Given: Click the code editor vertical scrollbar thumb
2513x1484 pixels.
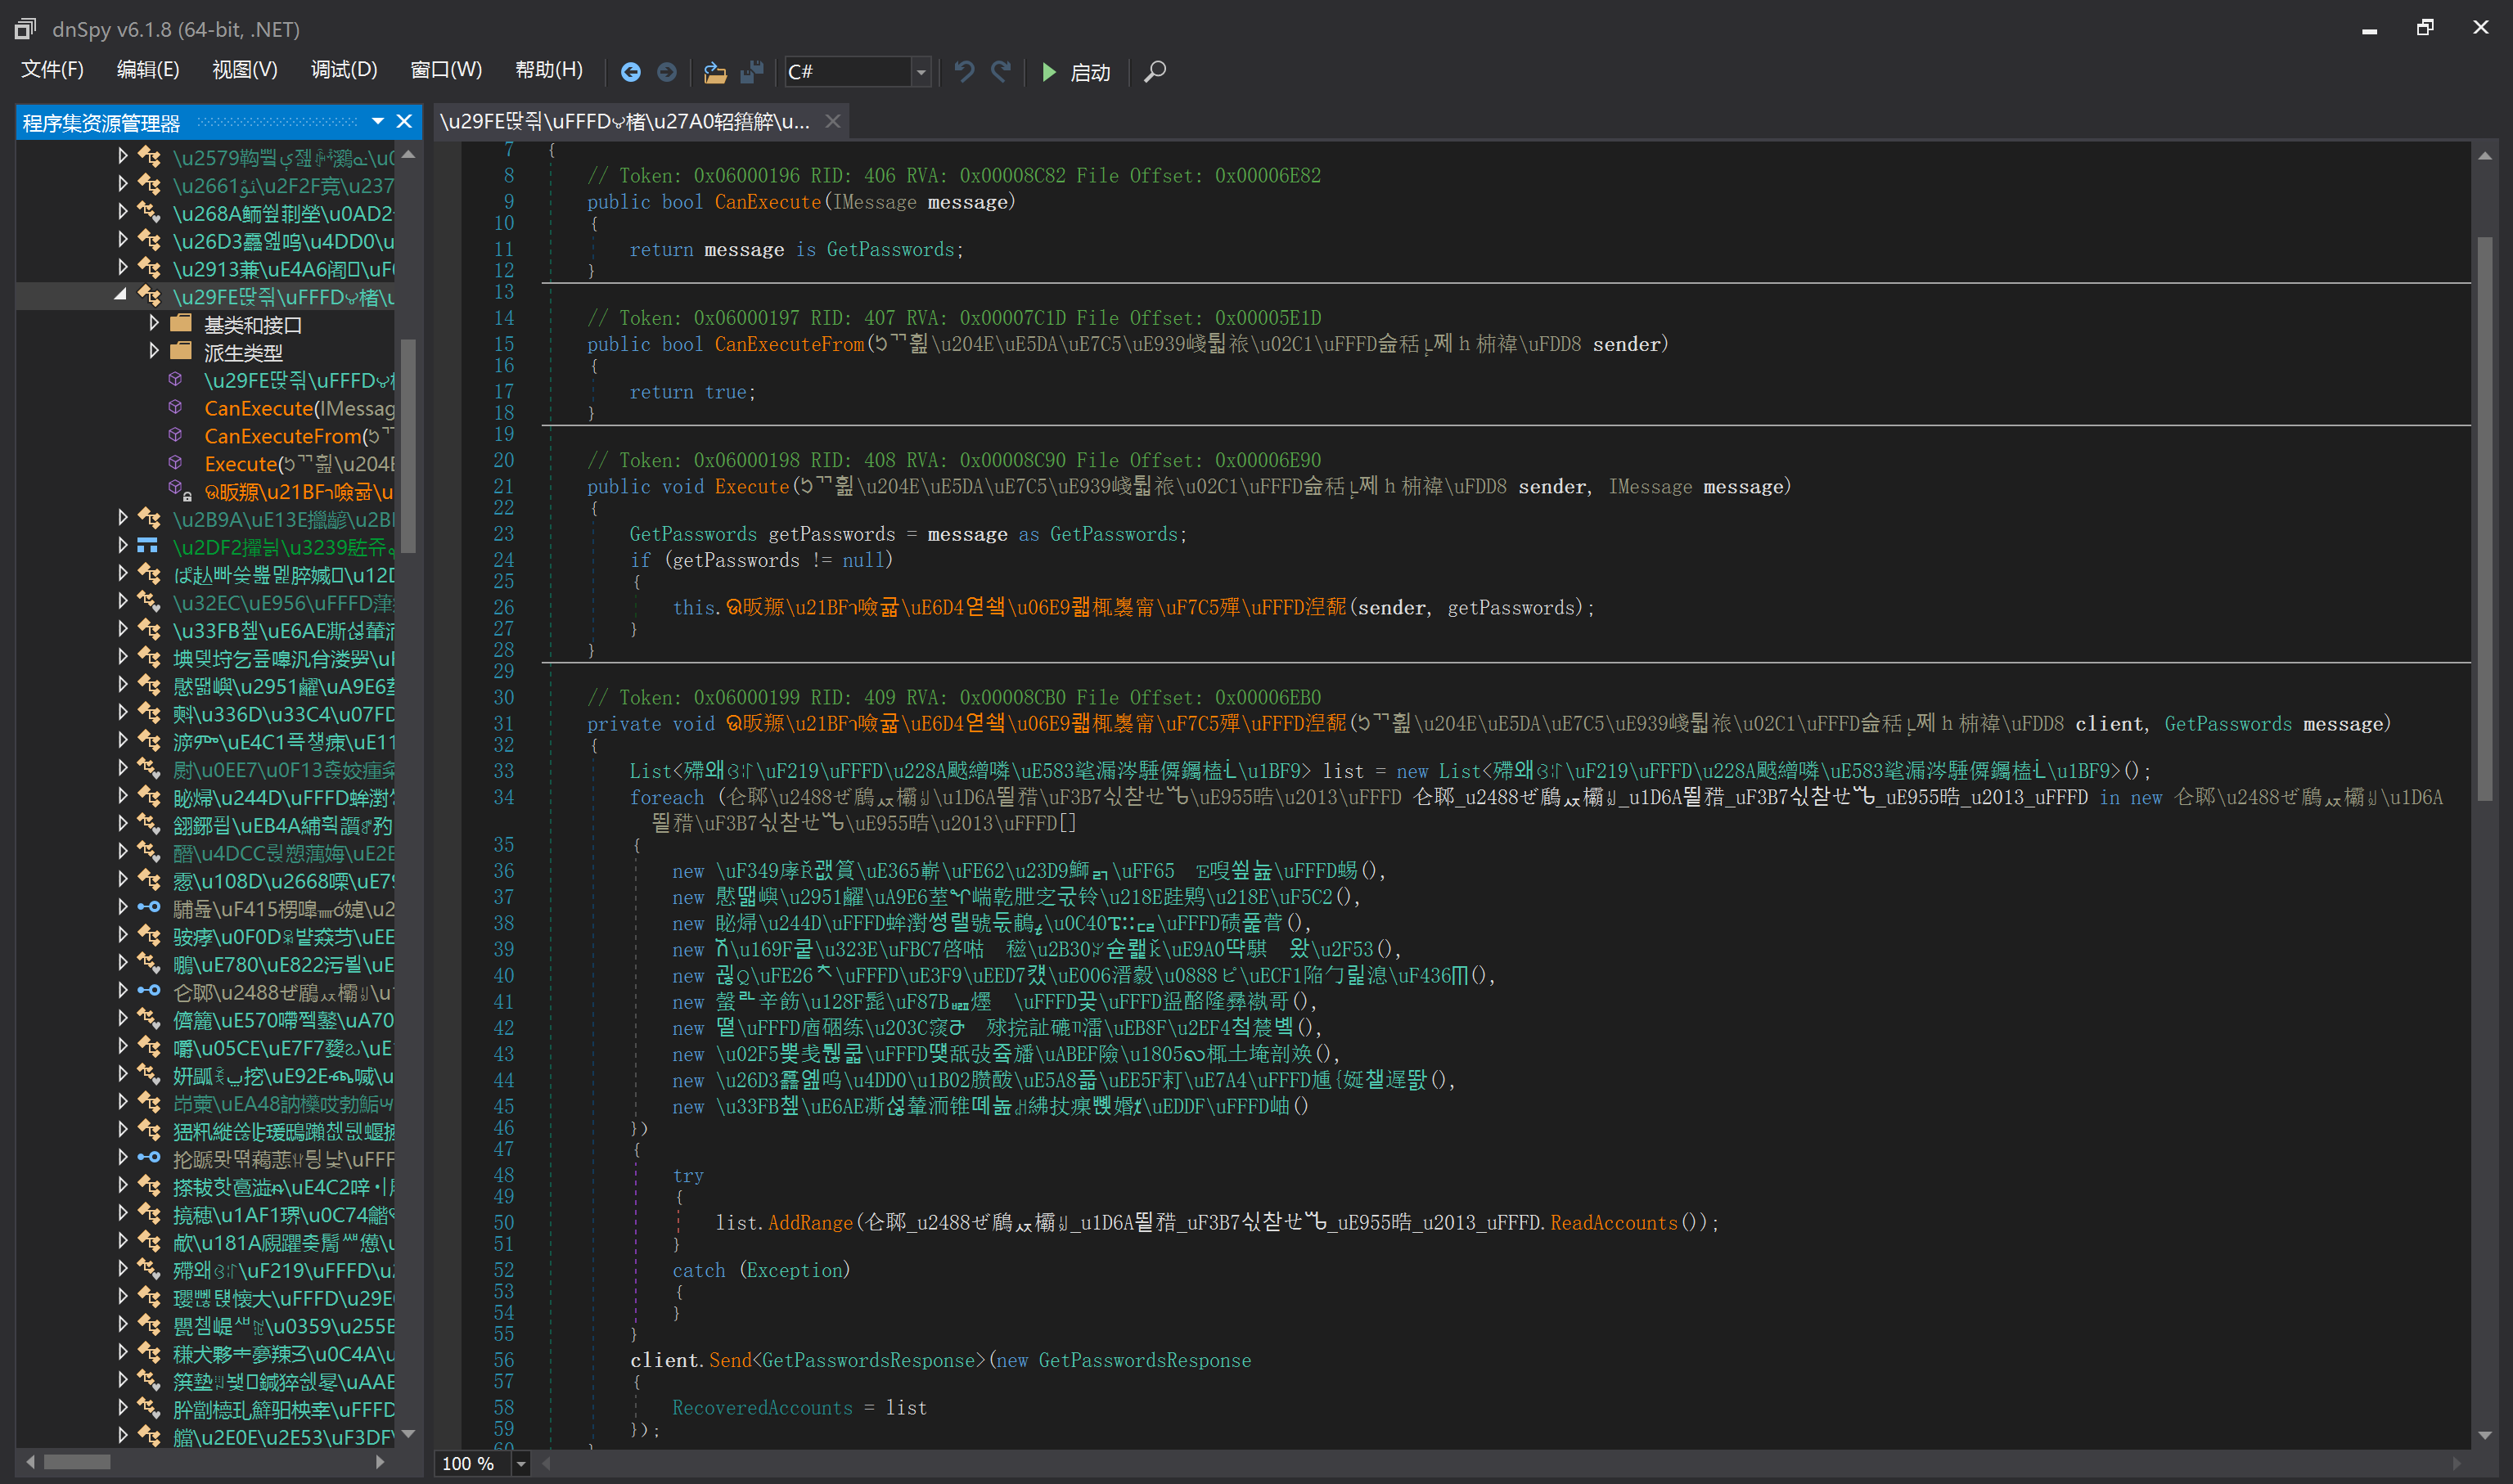Looking at the screenshot, I should tap(2485, 518).
